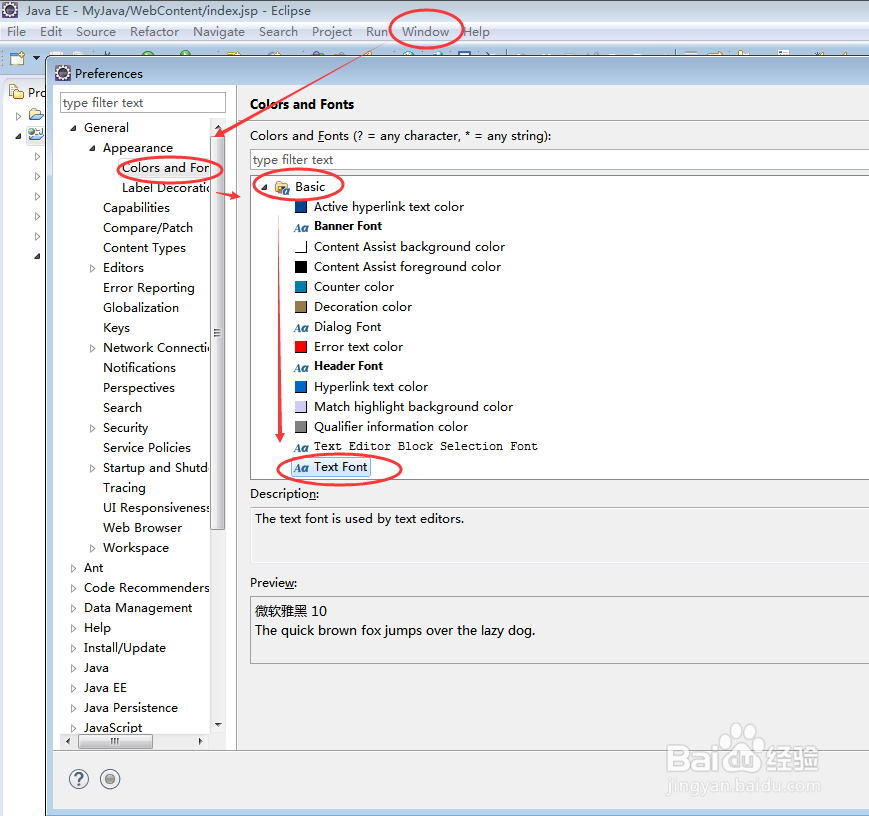The image size is (869, 816).
Task: Expand the Java tree node
Action: click(73, 669)
